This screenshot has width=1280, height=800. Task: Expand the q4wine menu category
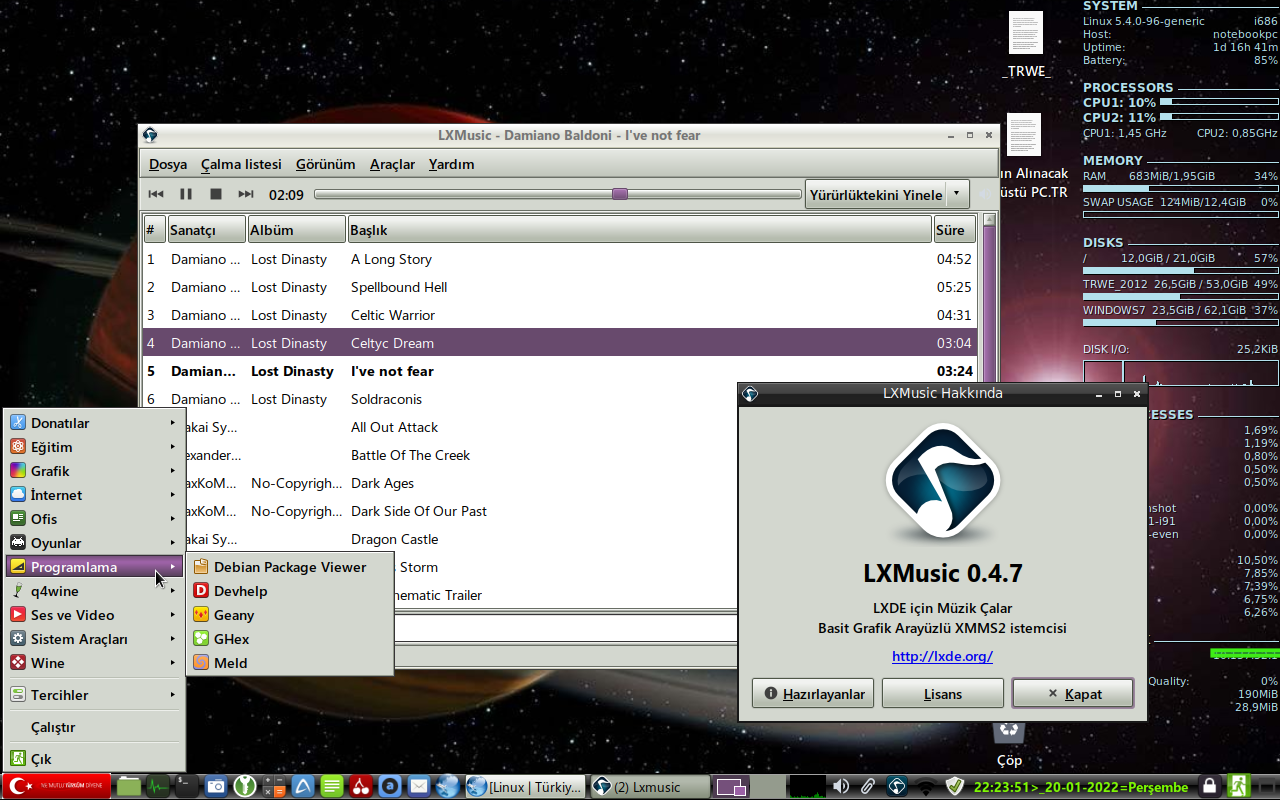pyautogui.click(x=95, y=591)
